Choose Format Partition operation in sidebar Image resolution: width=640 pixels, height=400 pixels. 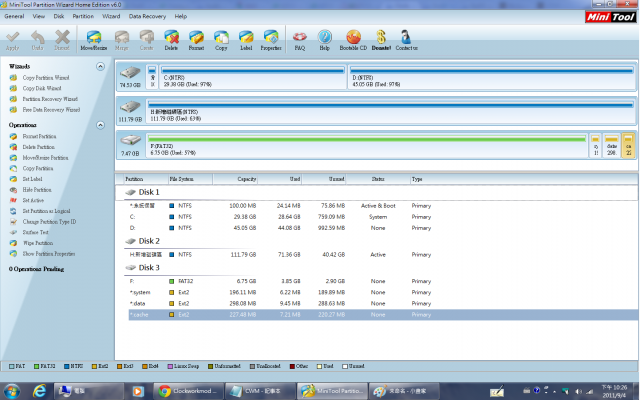tap(39, 136)
